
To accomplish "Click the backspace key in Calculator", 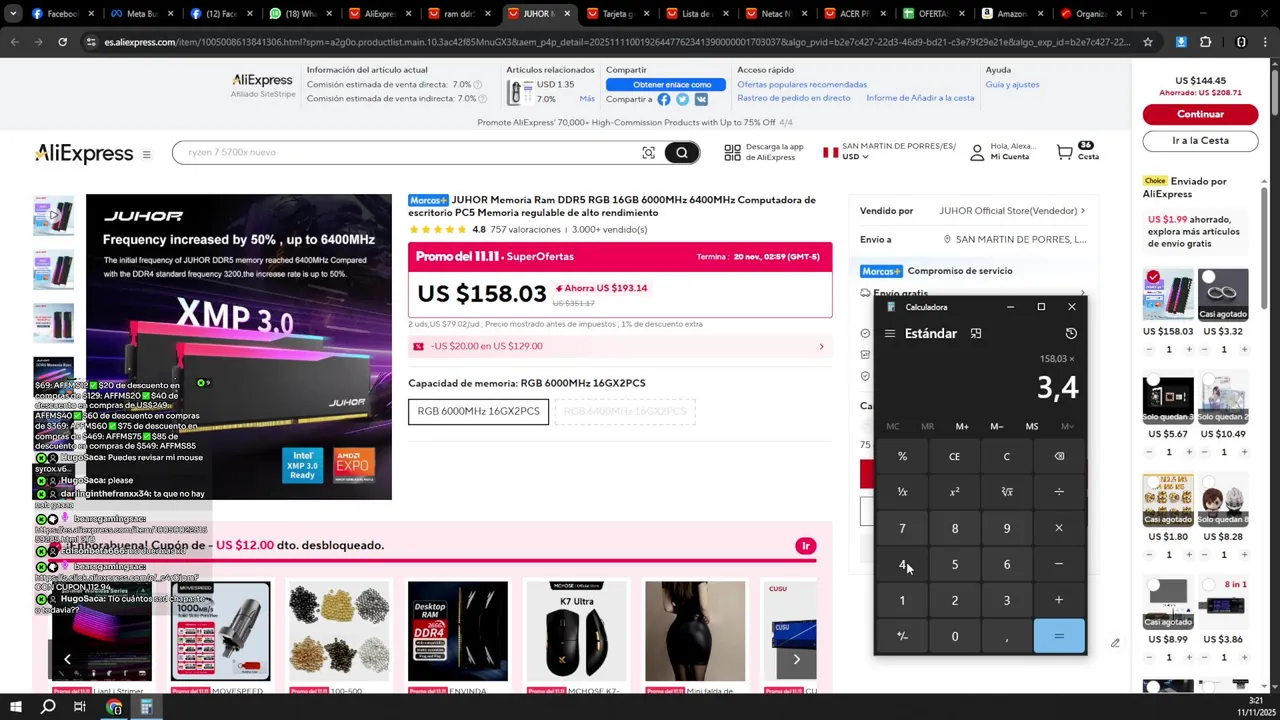I will point(1059,456).
